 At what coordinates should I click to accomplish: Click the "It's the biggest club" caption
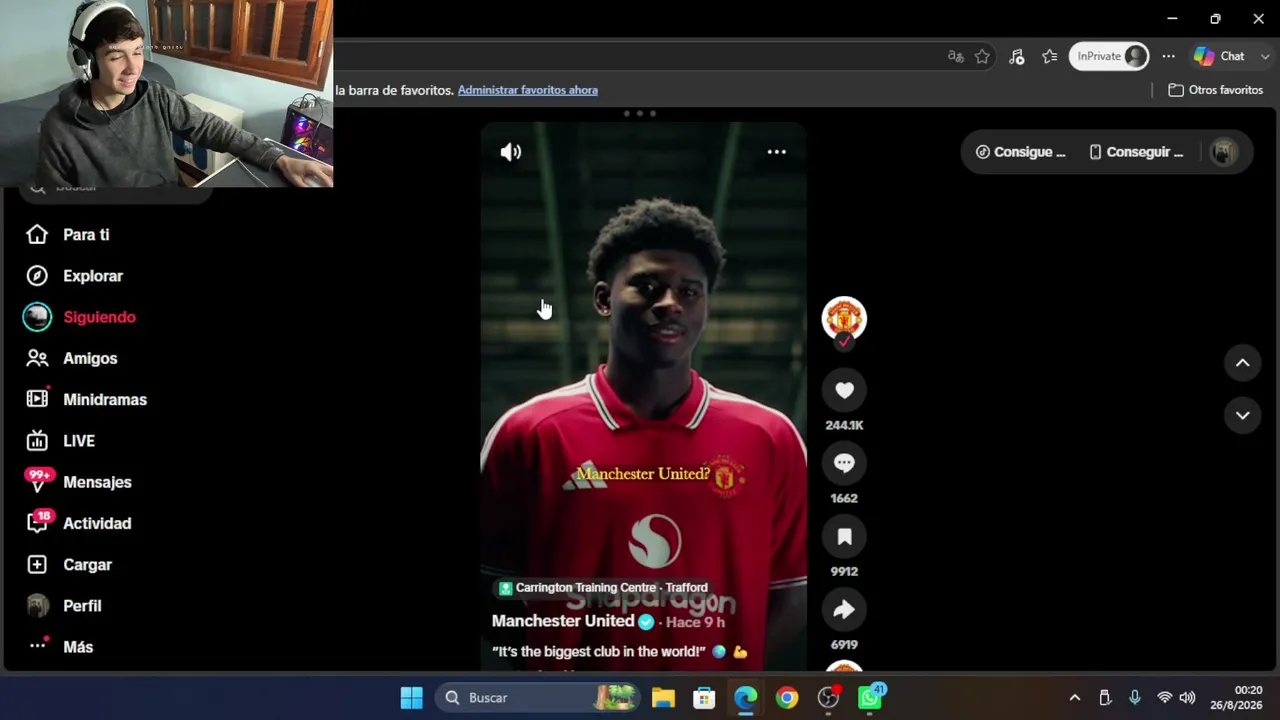coord(619,652)
